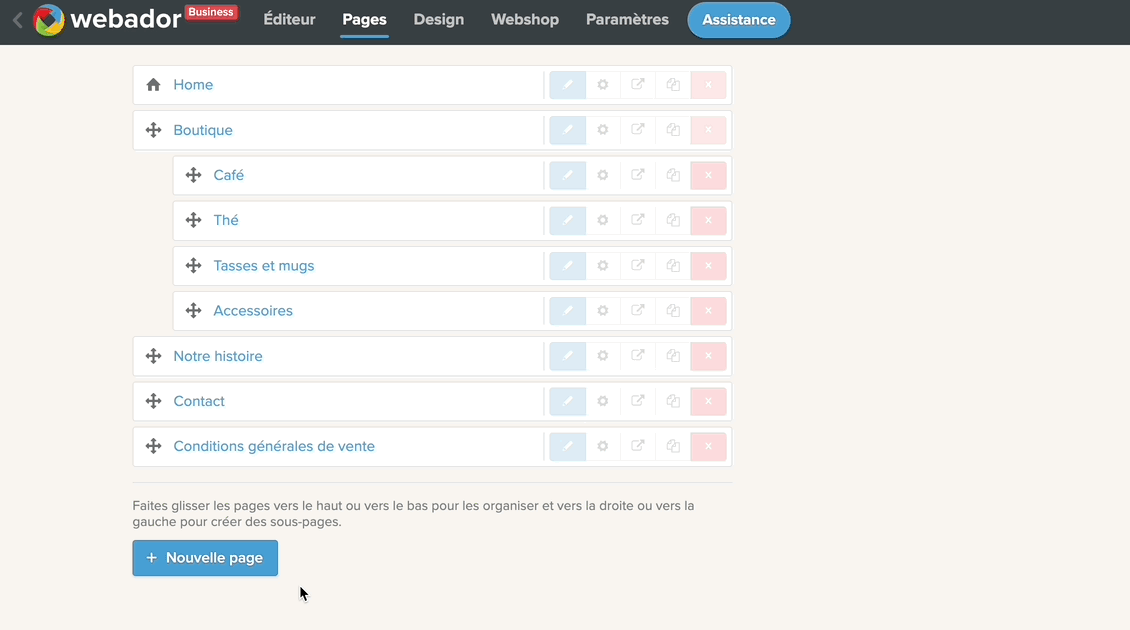The width and height of the screenshot is (1130, 630).
Task: Edit Tasses et mugs page pencil icon
Action: pos(568,266)
